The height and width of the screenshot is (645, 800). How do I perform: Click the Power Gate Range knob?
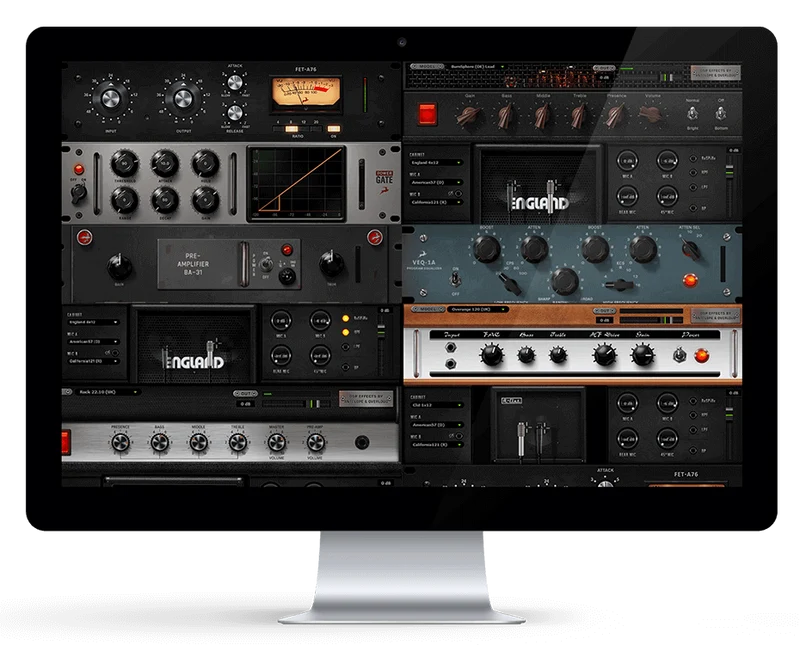124,200
